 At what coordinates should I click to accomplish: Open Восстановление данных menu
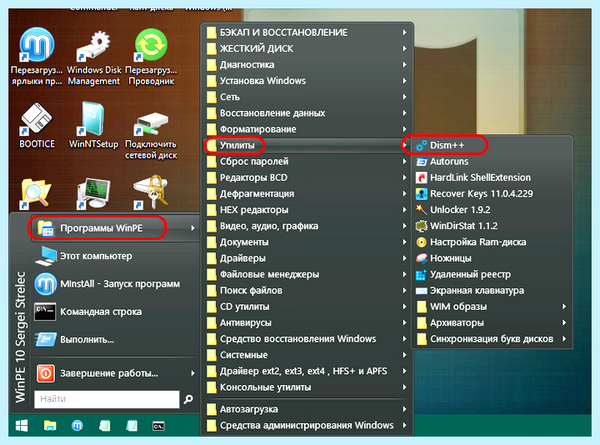[x=307, y=113]
